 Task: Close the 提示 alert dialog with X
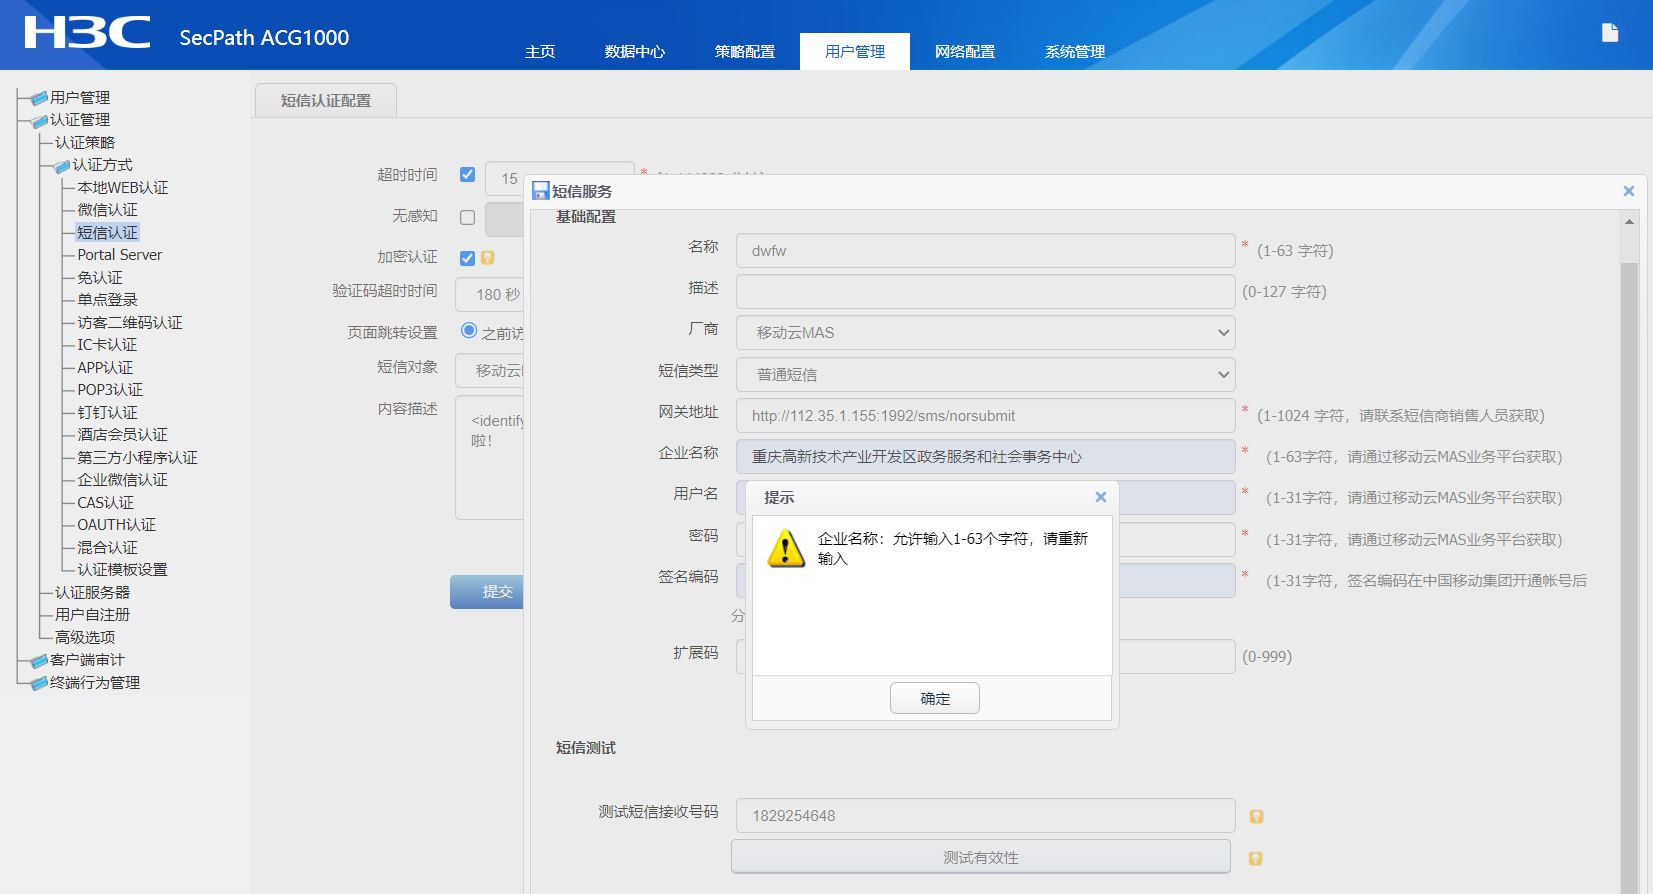pos(1100,497)
